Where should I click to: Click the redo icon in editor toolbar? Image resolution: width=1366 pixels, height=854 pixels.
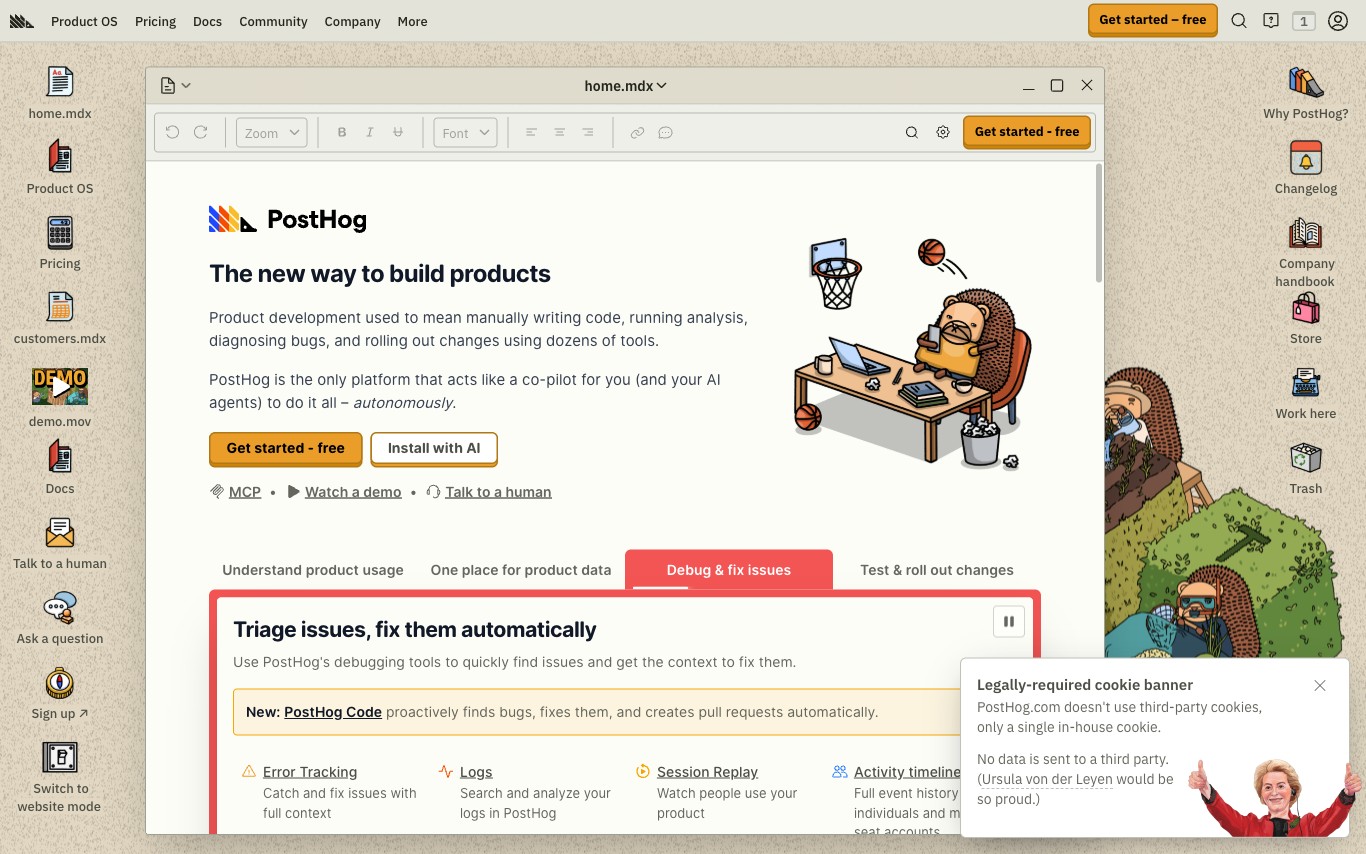coord(200,132)
